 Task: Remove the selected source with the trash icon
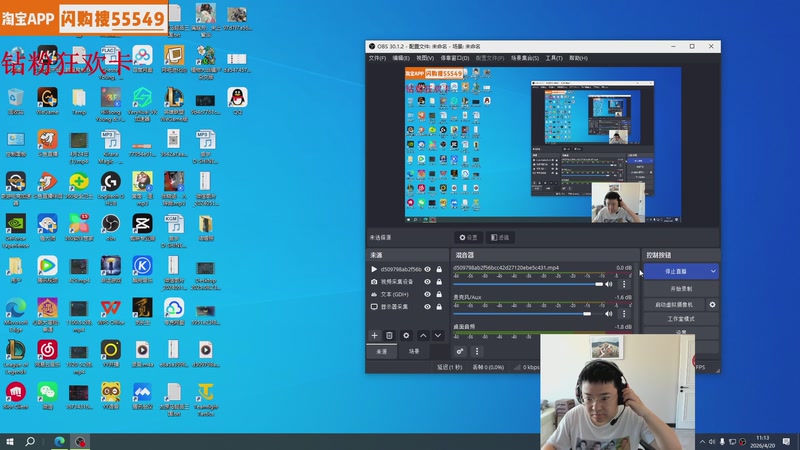389,335
